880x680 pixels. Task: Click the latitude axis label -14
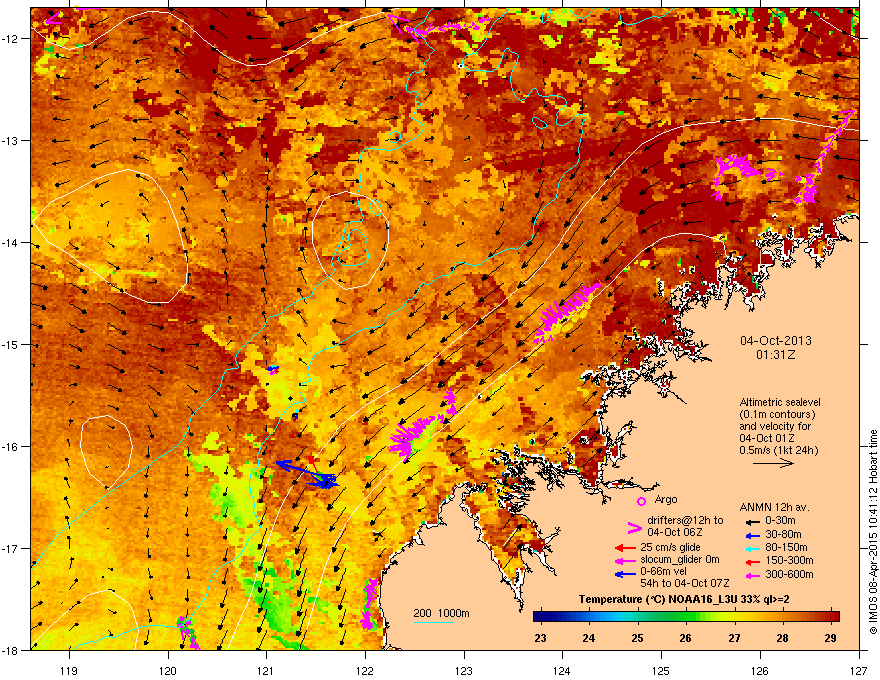click(x=11, y=242)
